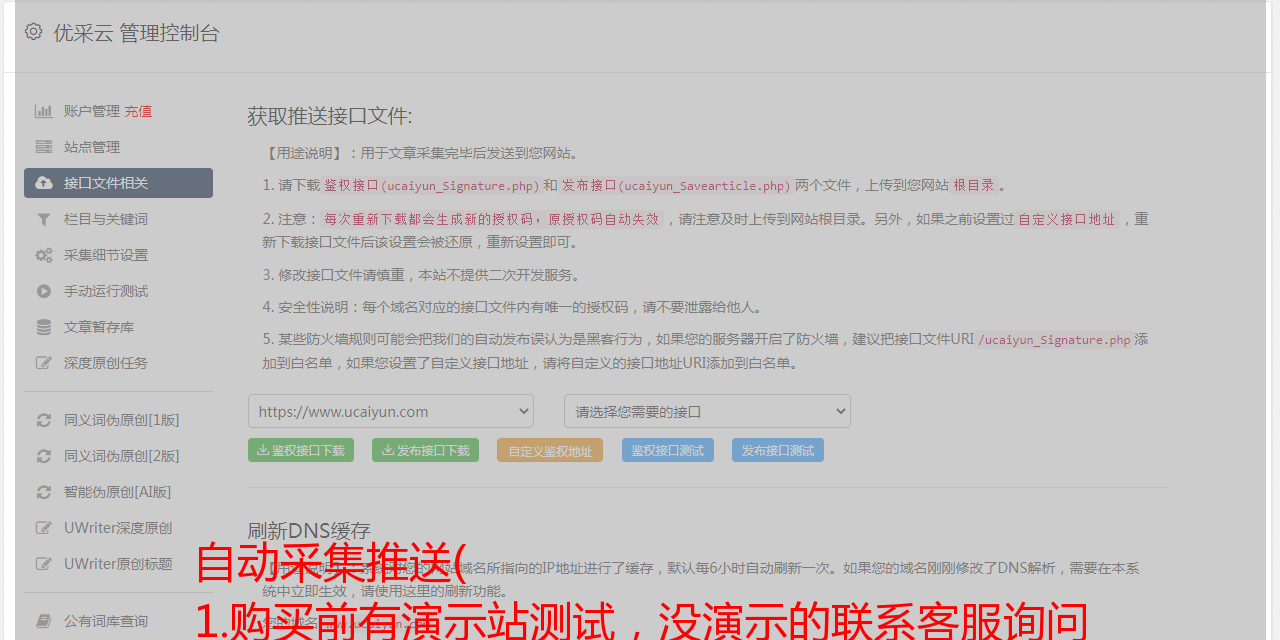
Task: Click the 鉴权接口(ucaiyun_Signature.php) code text
Action: tap(432, 185)
